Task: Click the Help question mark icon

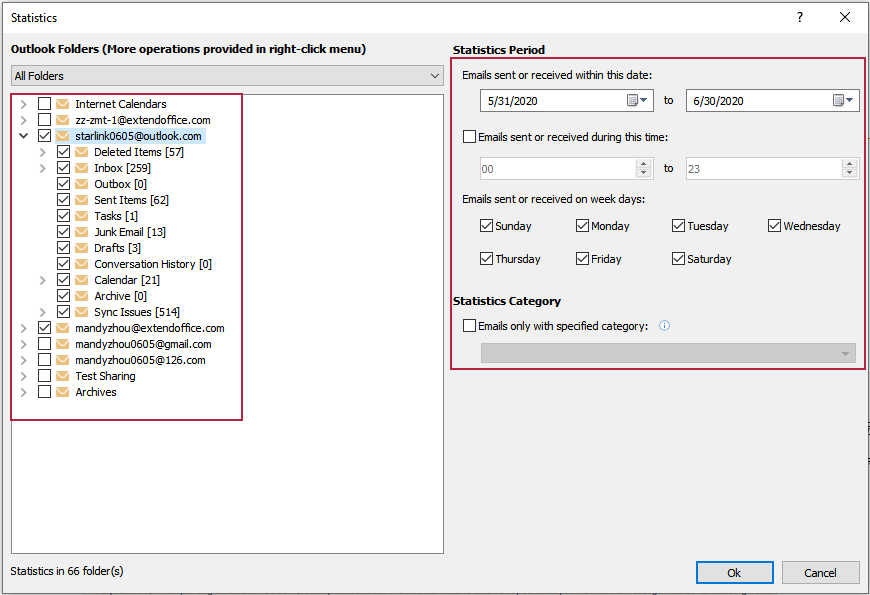Action: 800,17
